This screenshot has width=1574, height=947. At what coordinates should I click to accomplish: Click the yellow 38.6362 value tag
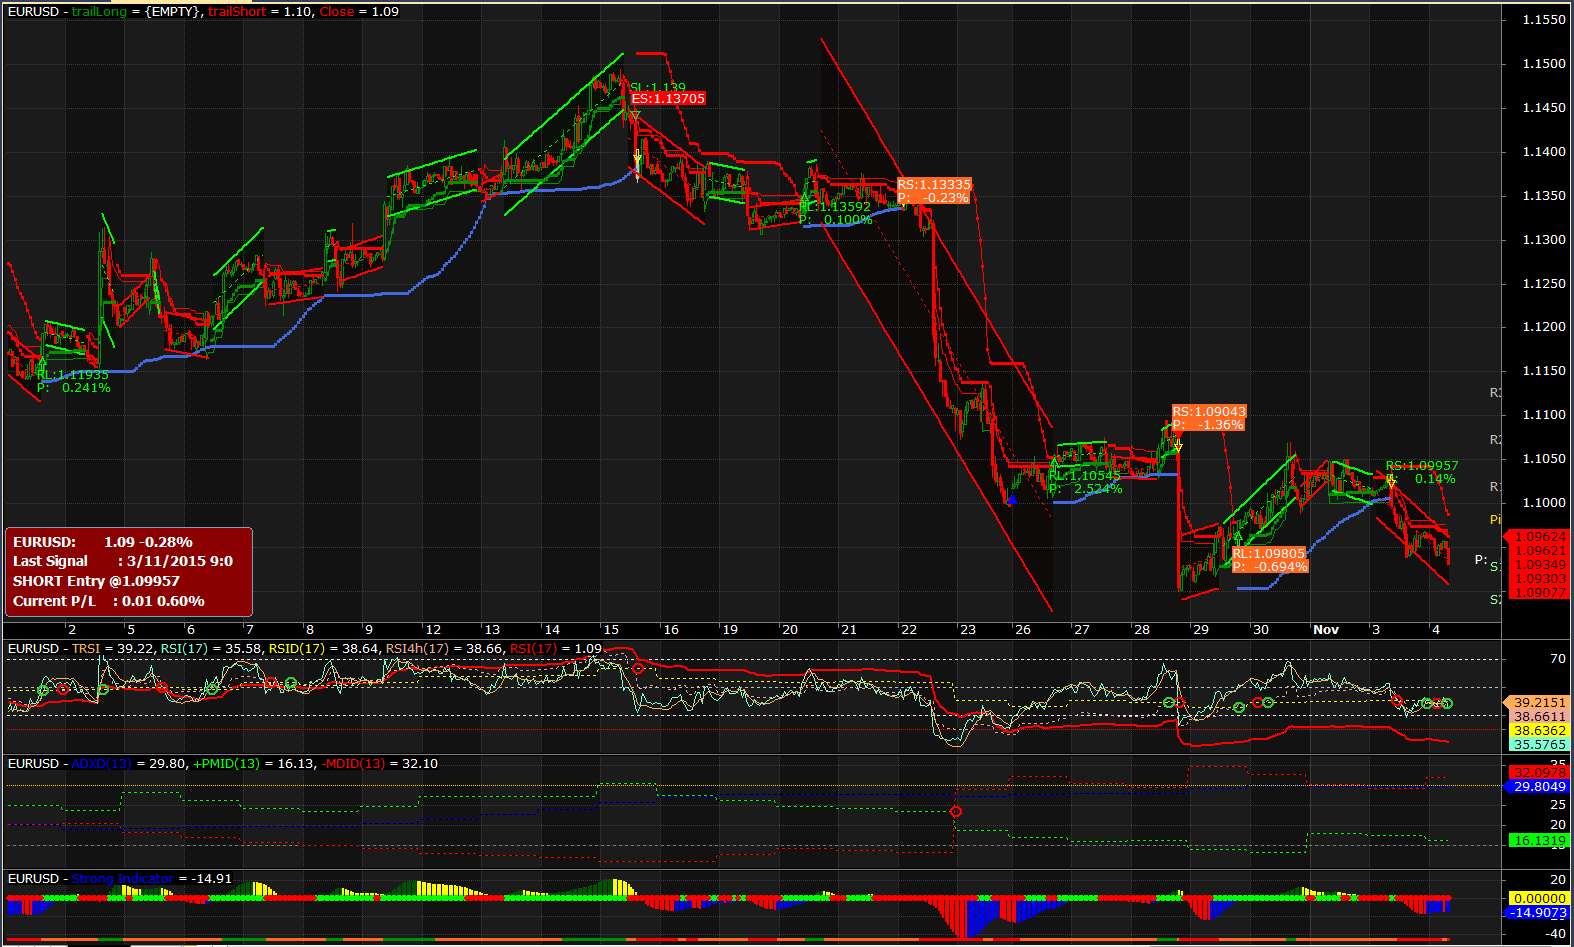(1539, 731)
